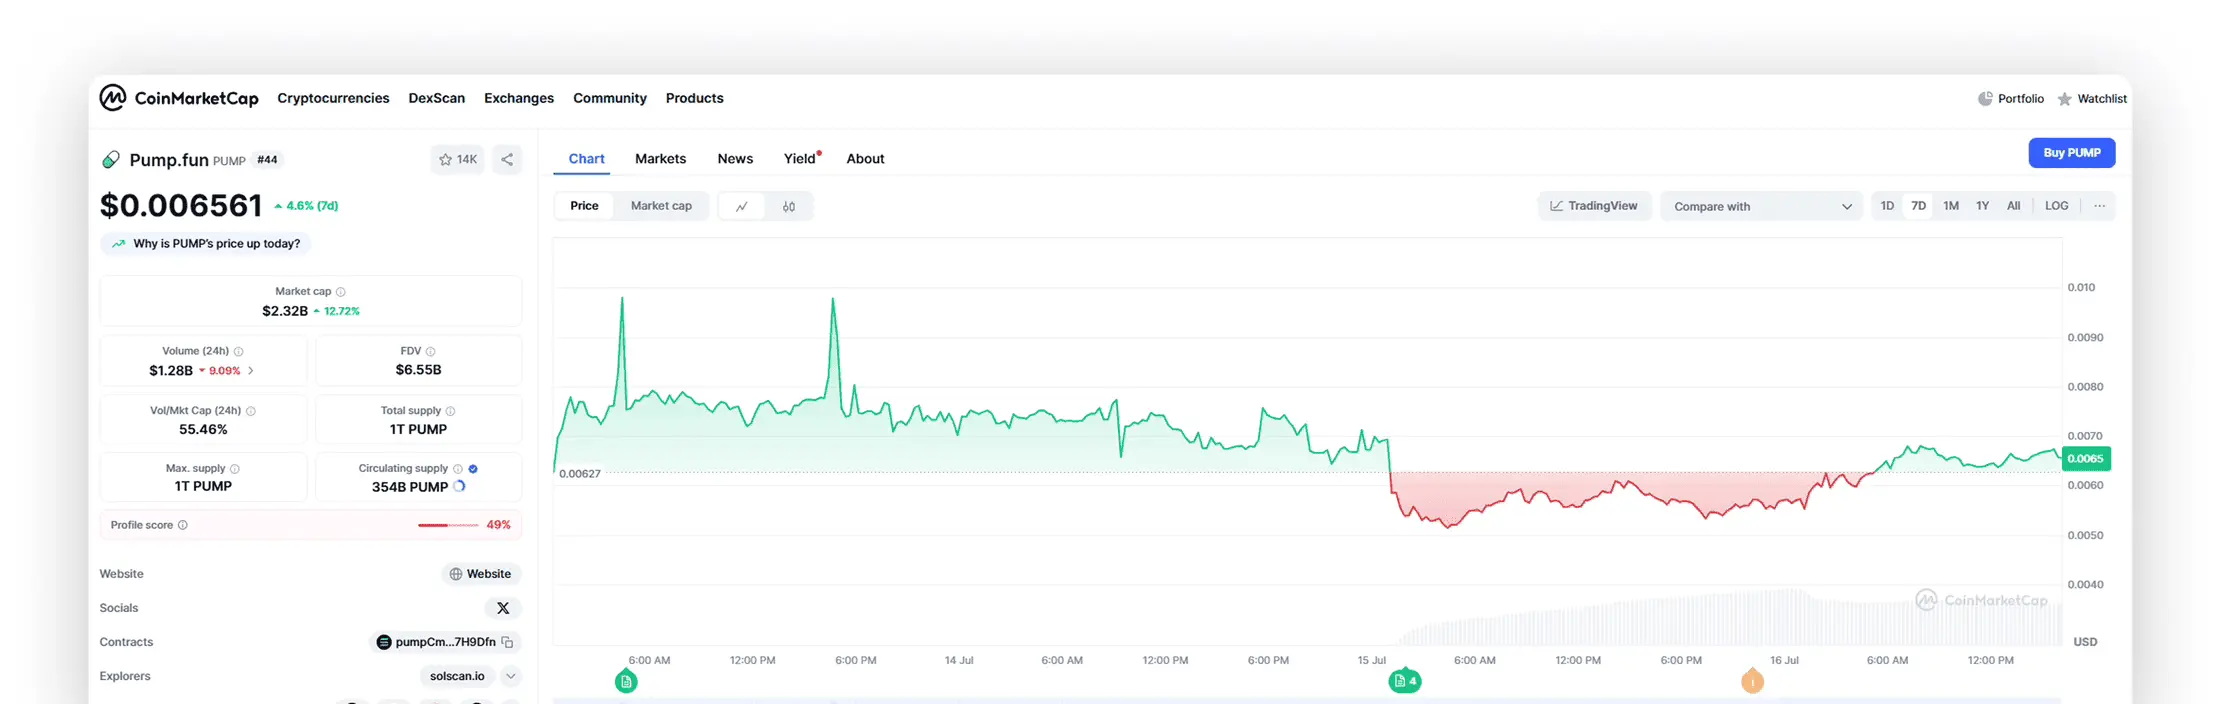This screenshot has width=2221, height=704.
Task: Set chart range to 1M
Action: 1951,206
